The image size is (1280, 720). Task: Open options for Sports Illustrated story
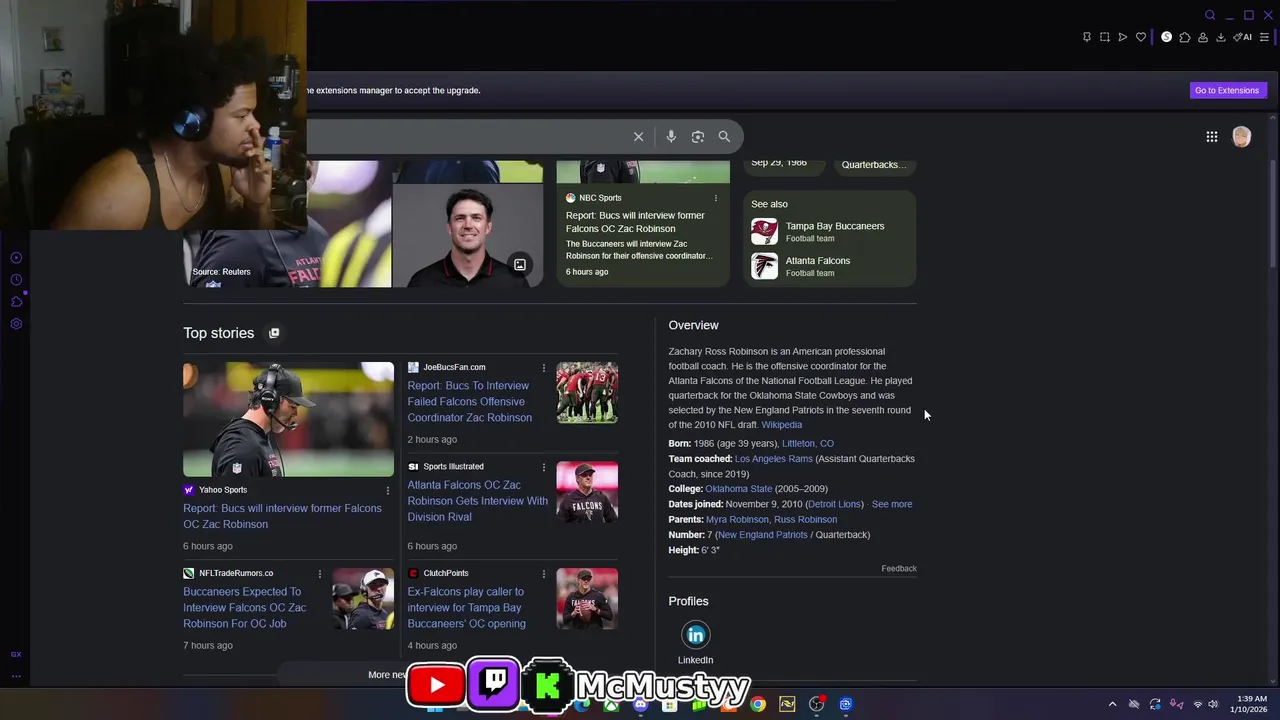click(544, 467)
